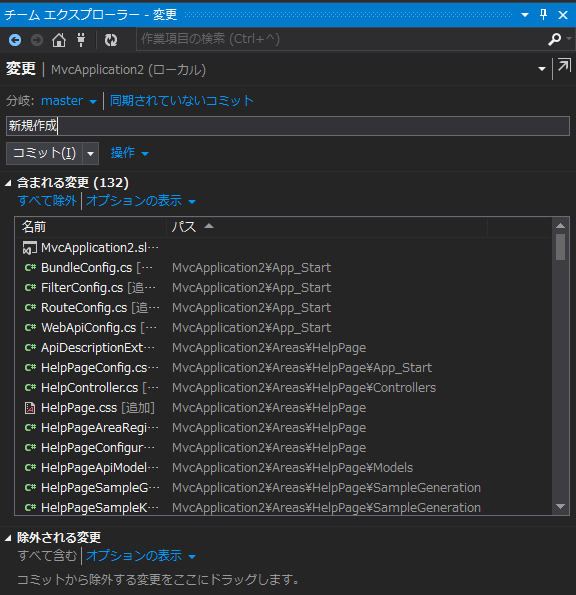Screen dimensions: 576x595
Task: Click the Forward navigation arrow icon
Action: (x=37, y=40)
